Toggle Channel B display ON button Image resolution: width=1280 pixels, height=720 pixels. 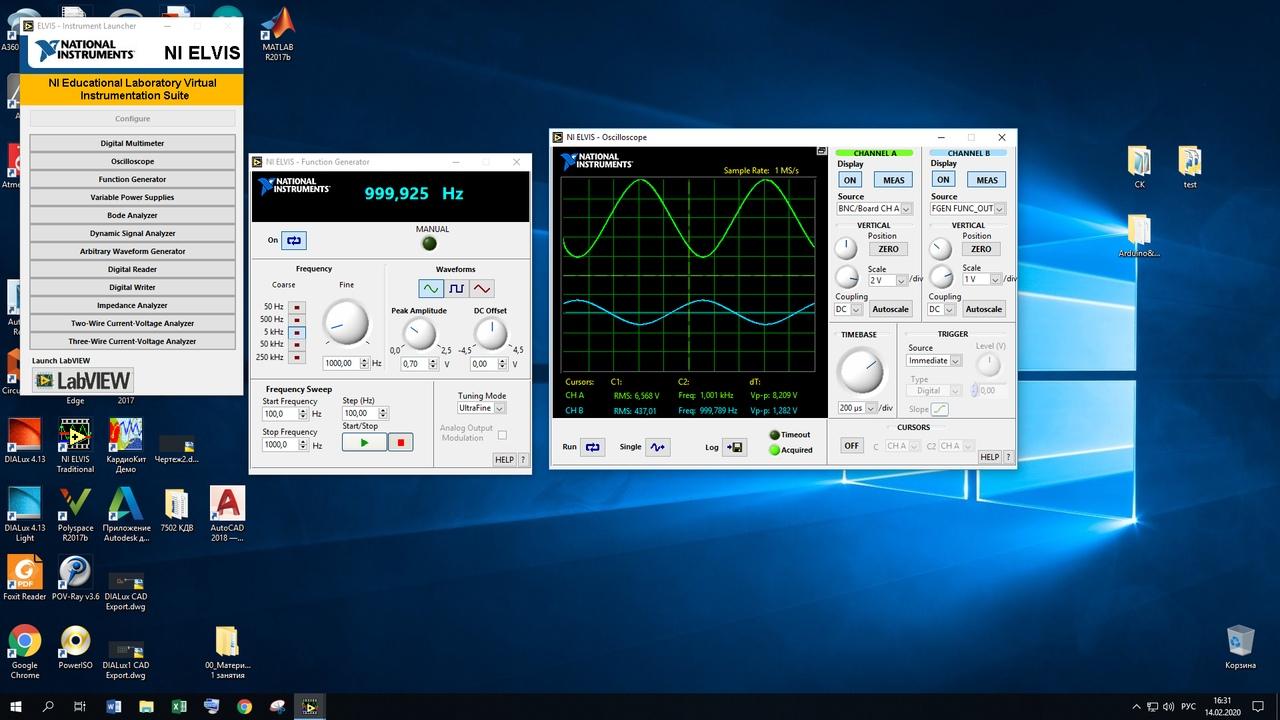(943, 180)
